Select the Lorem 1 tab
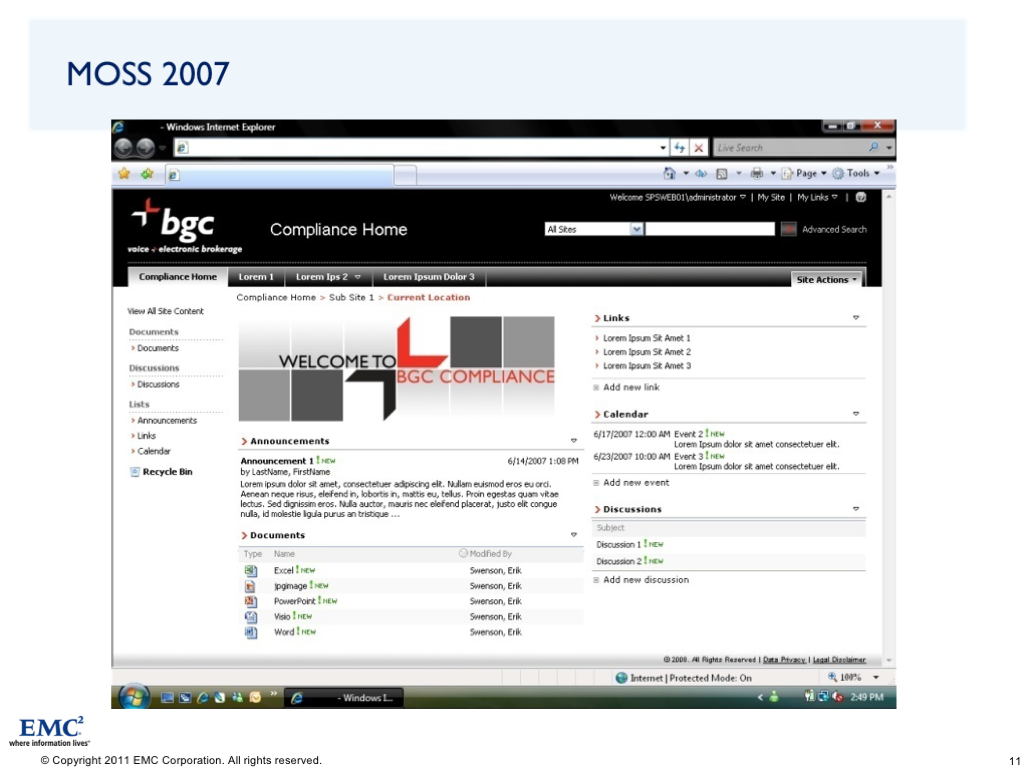Image resolution: width=1024 pixels, height=768 pixels. coord(256,277)
